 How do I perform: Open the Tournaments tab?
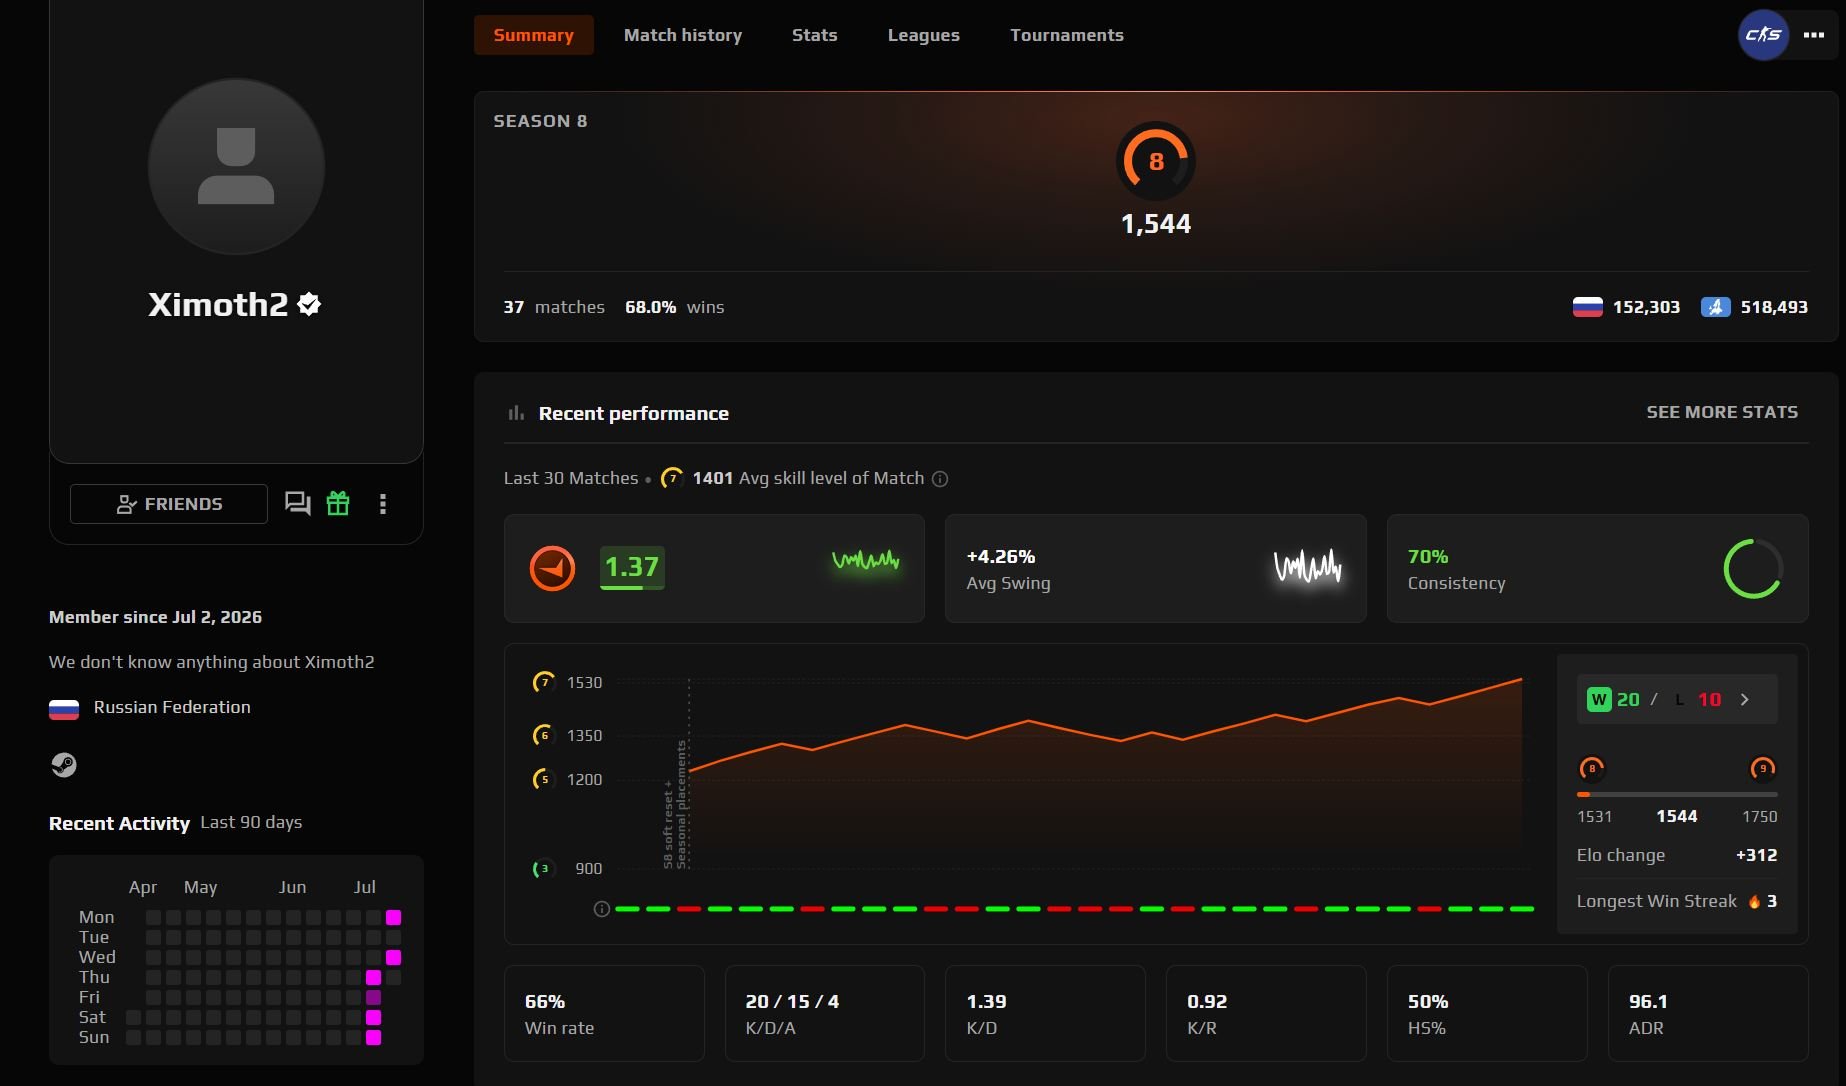1066,35
